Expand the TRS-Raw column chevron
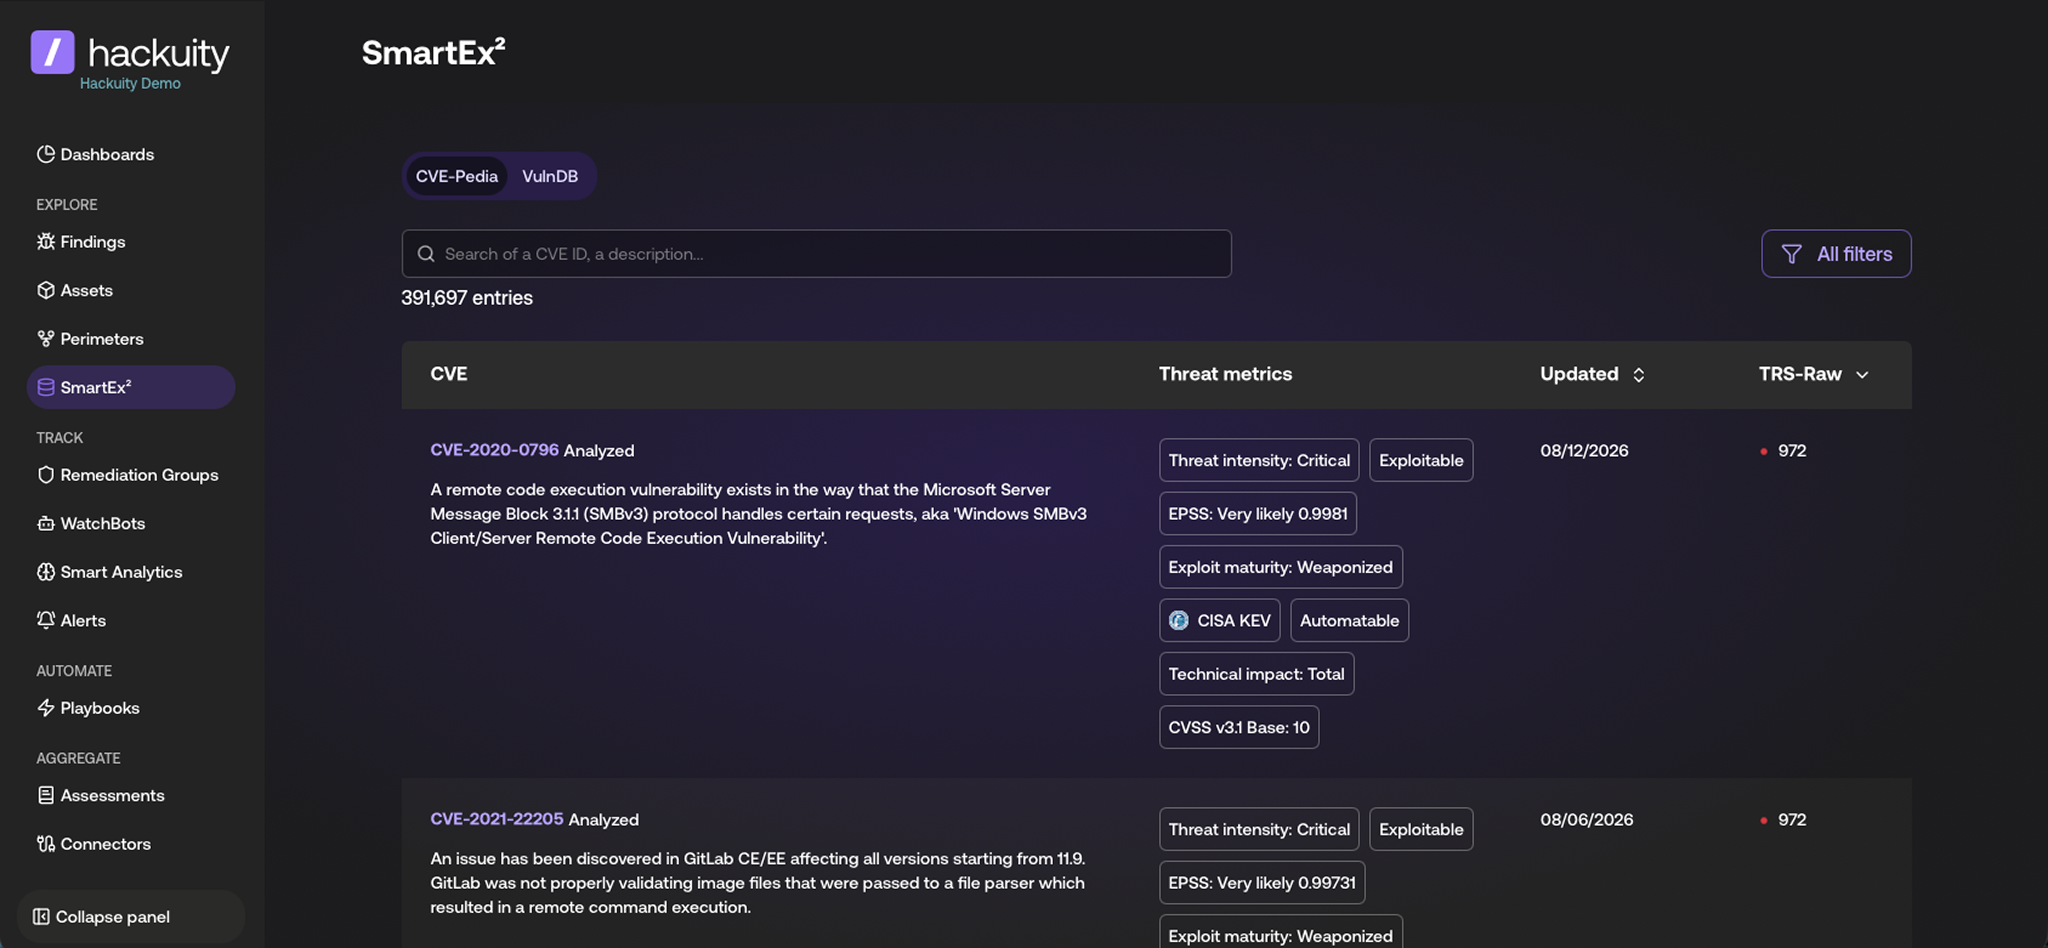Viewport: 2048px width, 948px height. click(x=1862, y=374)
